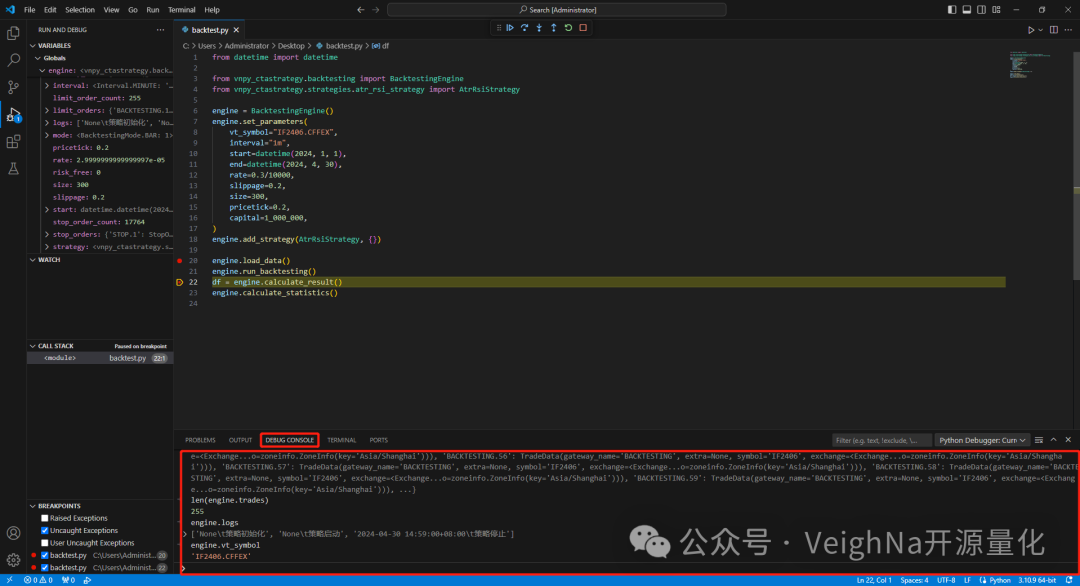This screenshot has width=1080, height=586.
Task: Click the Continue debug button
Action: 510,28
